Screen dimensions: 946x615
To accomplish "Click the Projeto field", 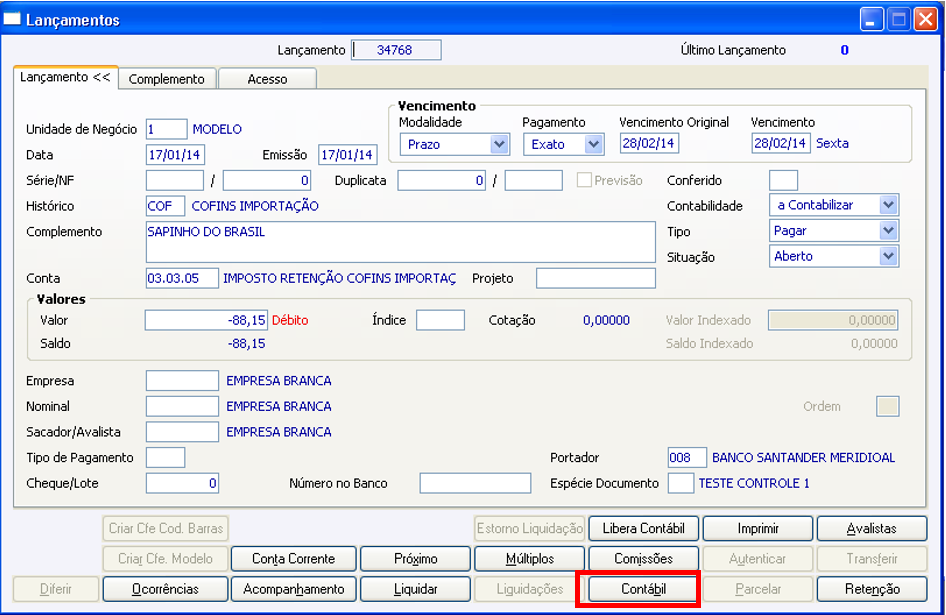I will click(x=596, y=278).
